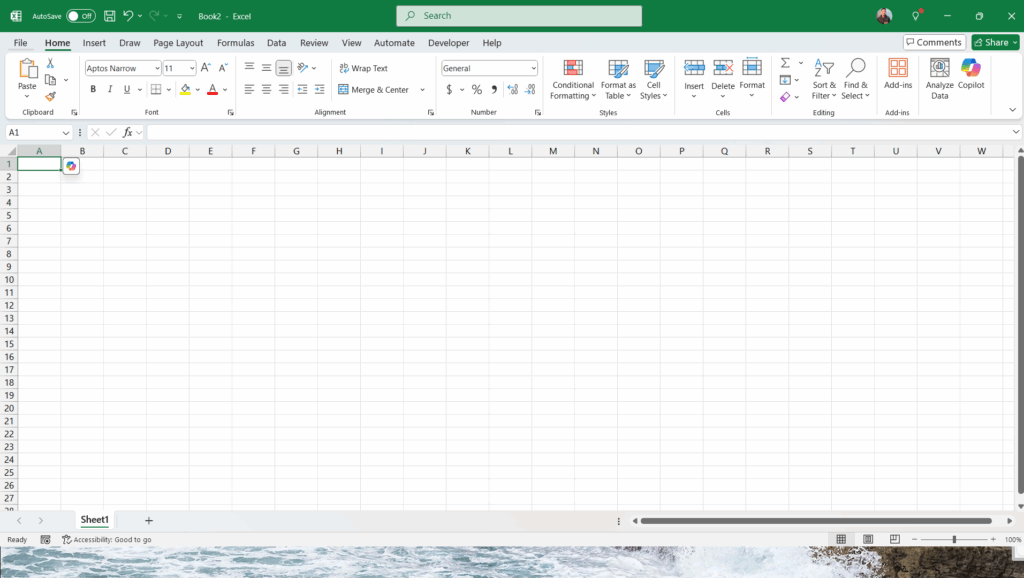Open Sort & Filter tool
Screen dimensions: 1024x578
point(824,78)
